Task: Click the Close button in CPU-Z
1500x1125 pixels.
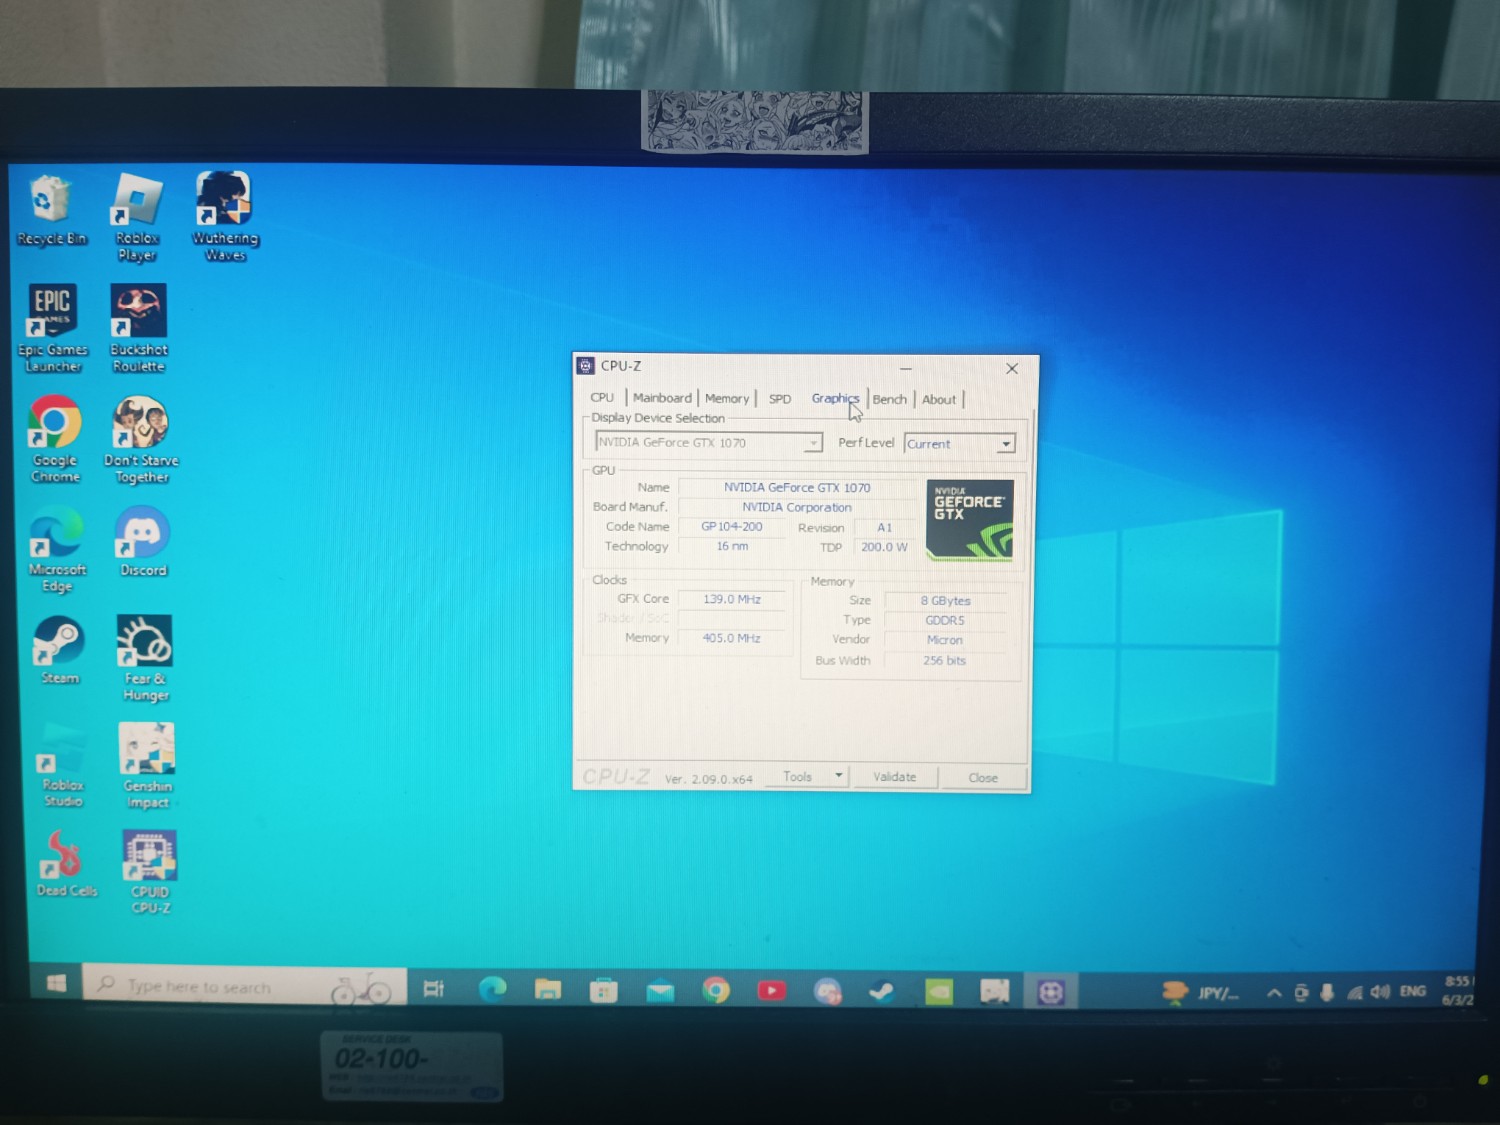Action: point(982,778)
